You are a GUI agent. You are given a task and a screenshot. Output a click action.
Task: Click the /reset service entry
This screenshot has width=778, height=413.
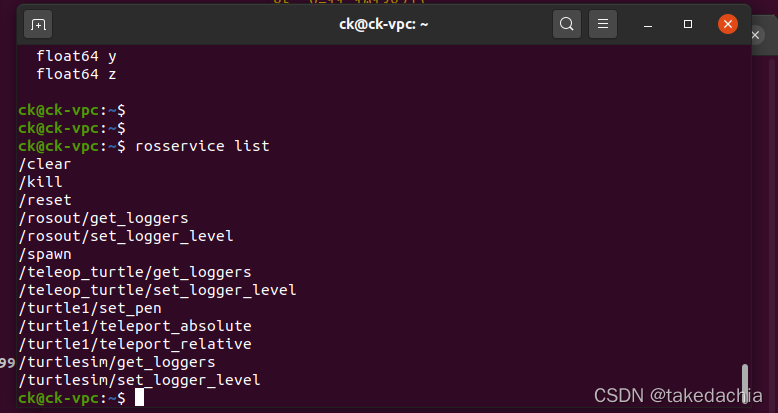(x=45, y=200)
